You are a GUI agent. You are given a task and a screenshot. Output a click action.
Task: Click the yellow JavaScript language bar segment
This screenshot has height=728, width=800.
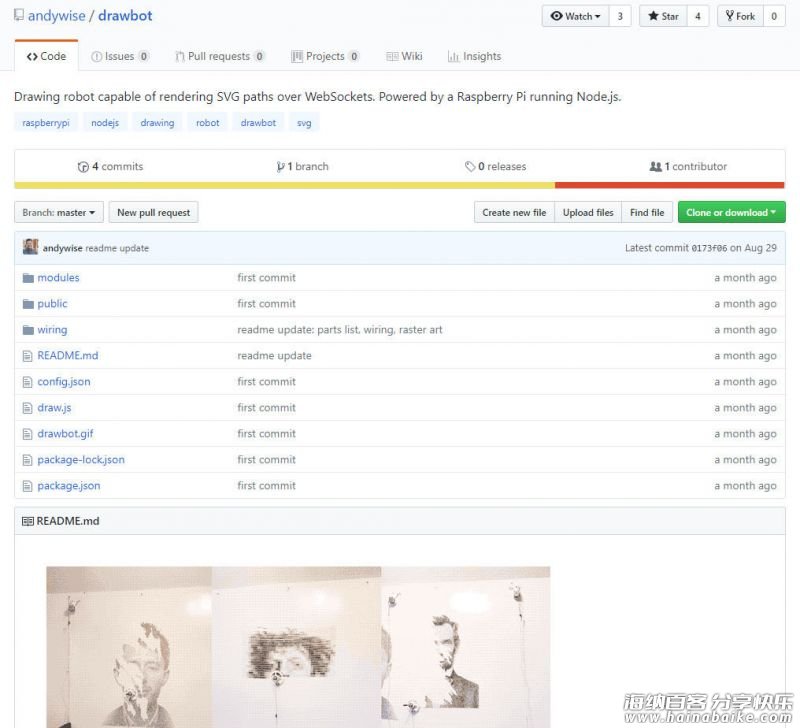[x=285, y=185]
